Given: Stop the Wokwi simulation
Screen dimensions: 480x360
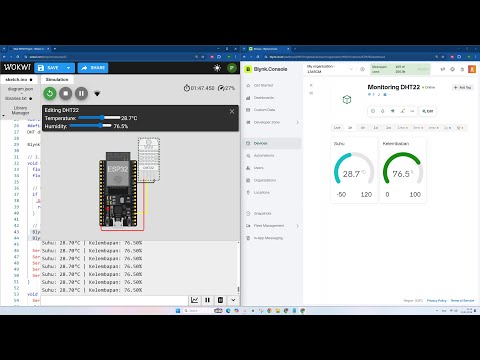Looking at the screenshot, I should click(66, 93).
